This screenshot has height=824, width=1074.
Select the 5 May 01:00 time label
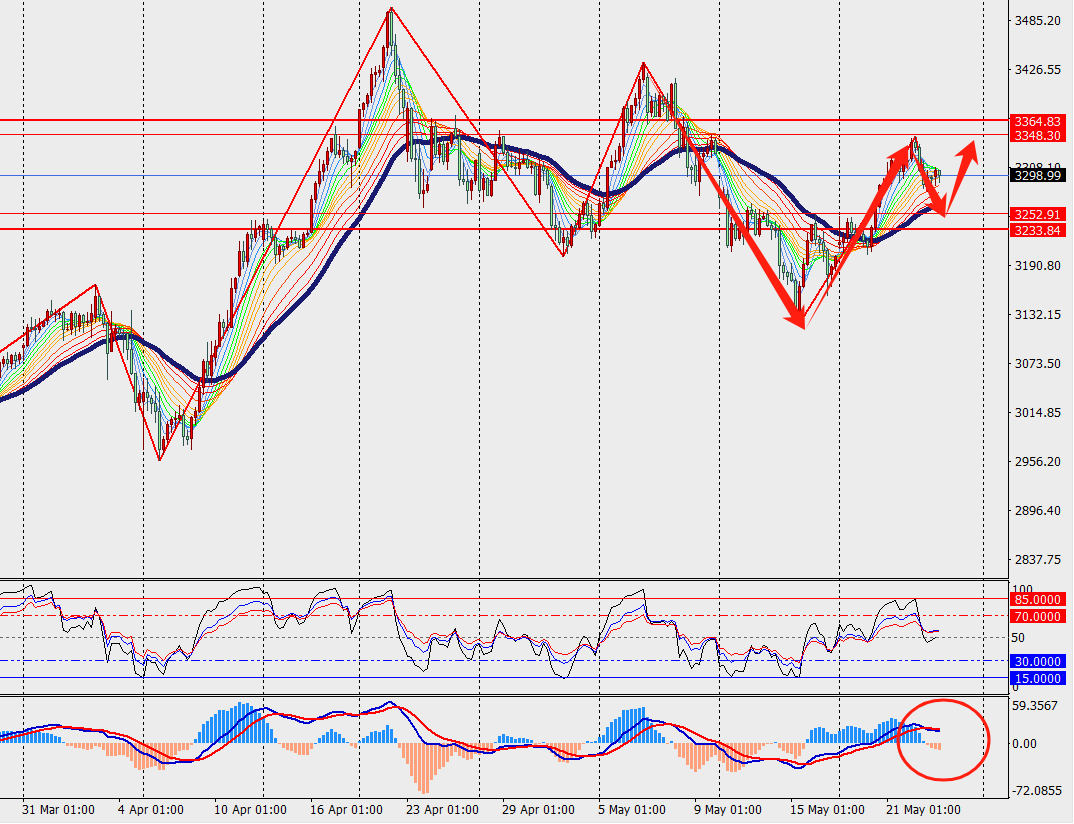(x=630, y=809)
